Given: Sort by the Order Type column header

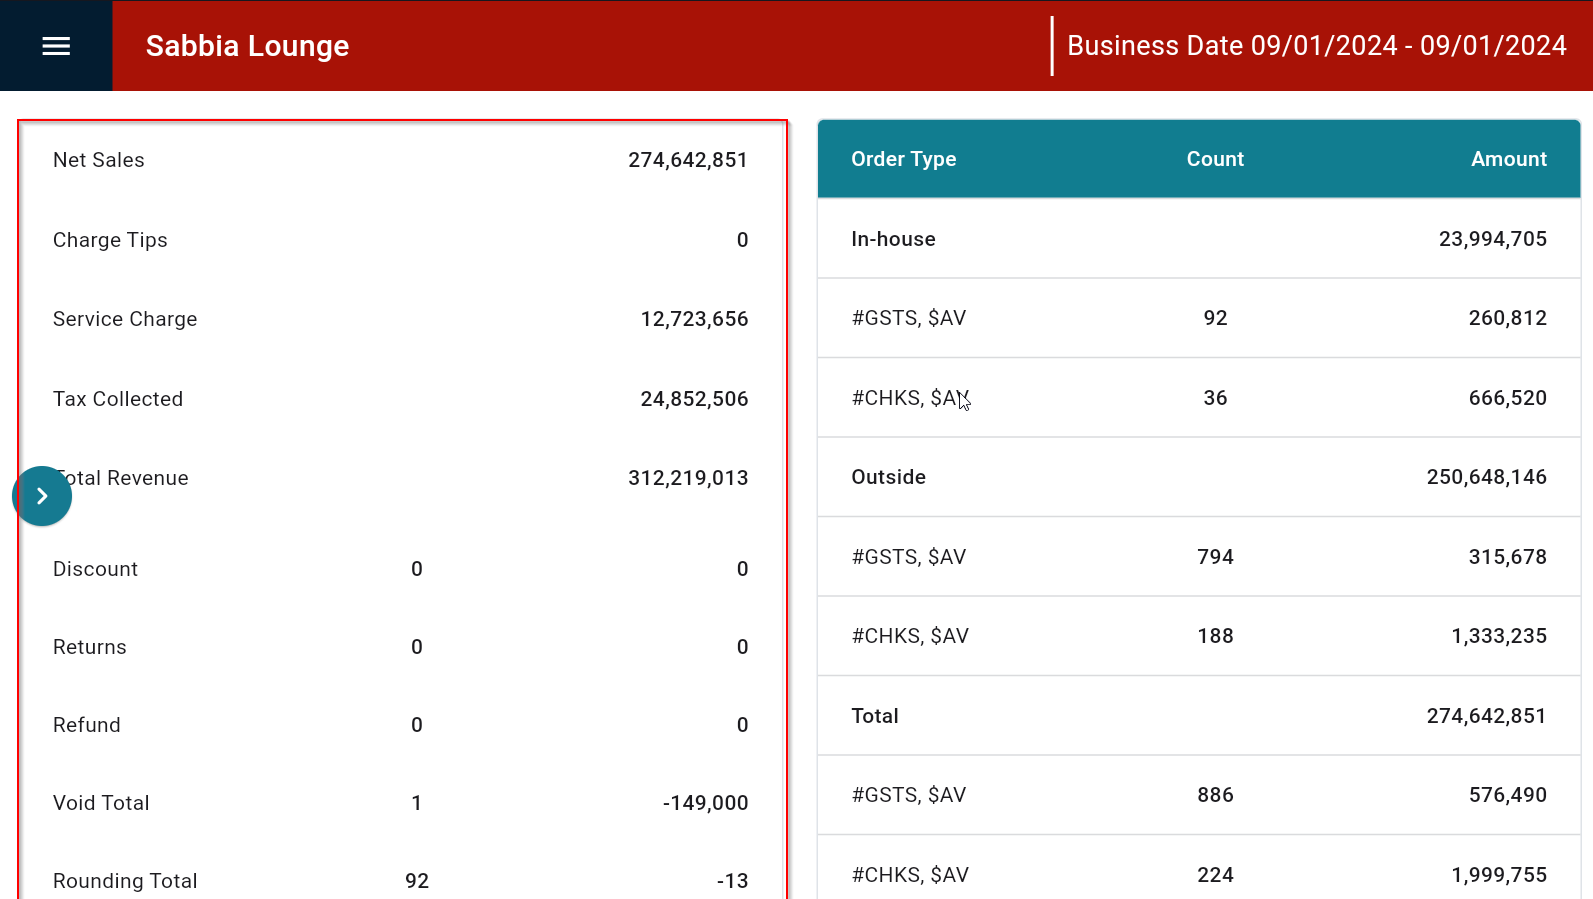Looking at the screenshot, I should [x=903, y=159].
